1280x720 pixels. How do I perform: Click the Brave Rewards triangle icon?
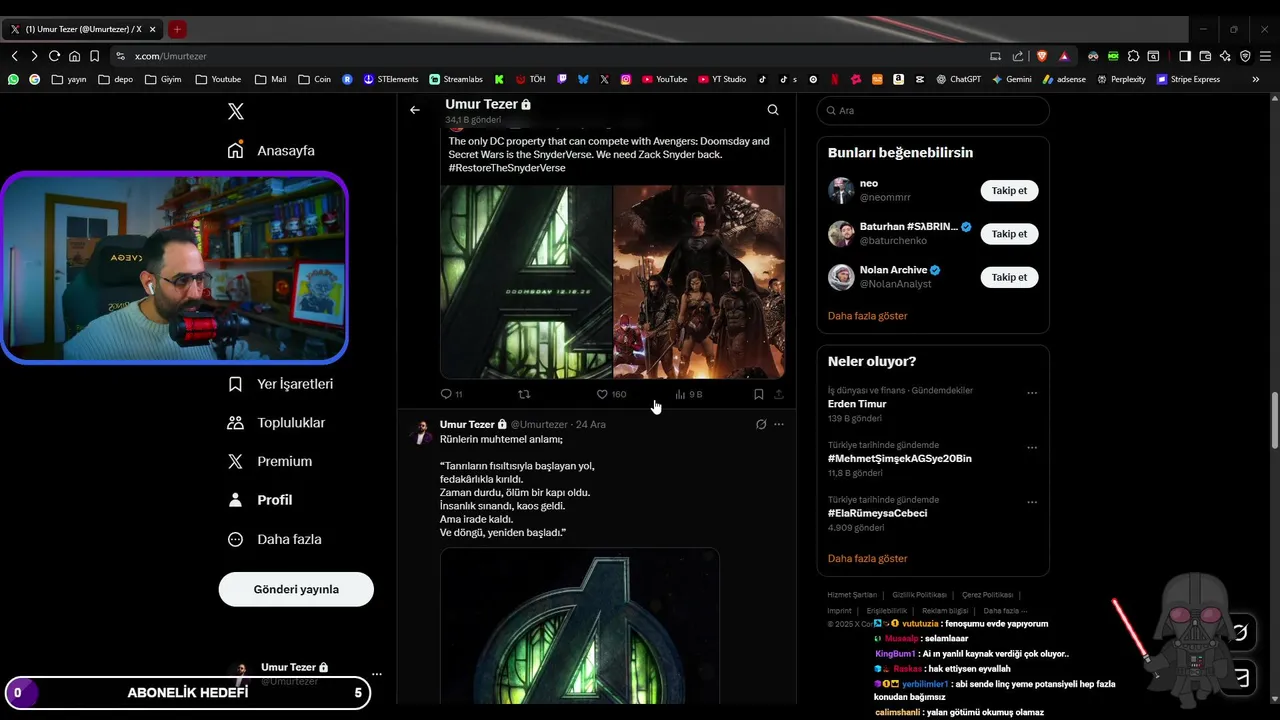point(1064,56)
